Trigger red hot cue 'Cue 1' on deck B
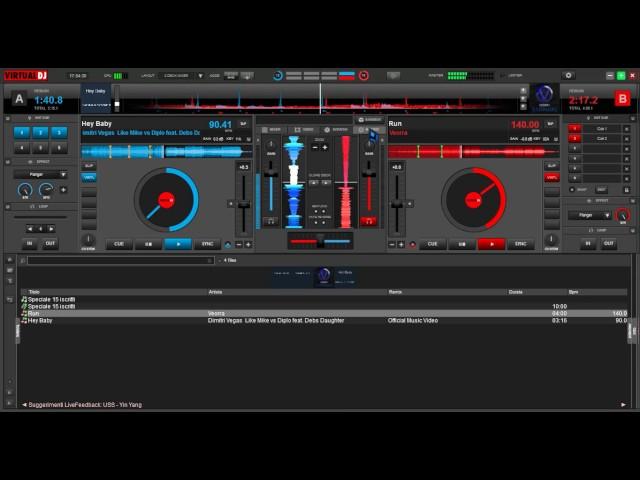This screenshot has width=640, height=480. coord(575,129)
